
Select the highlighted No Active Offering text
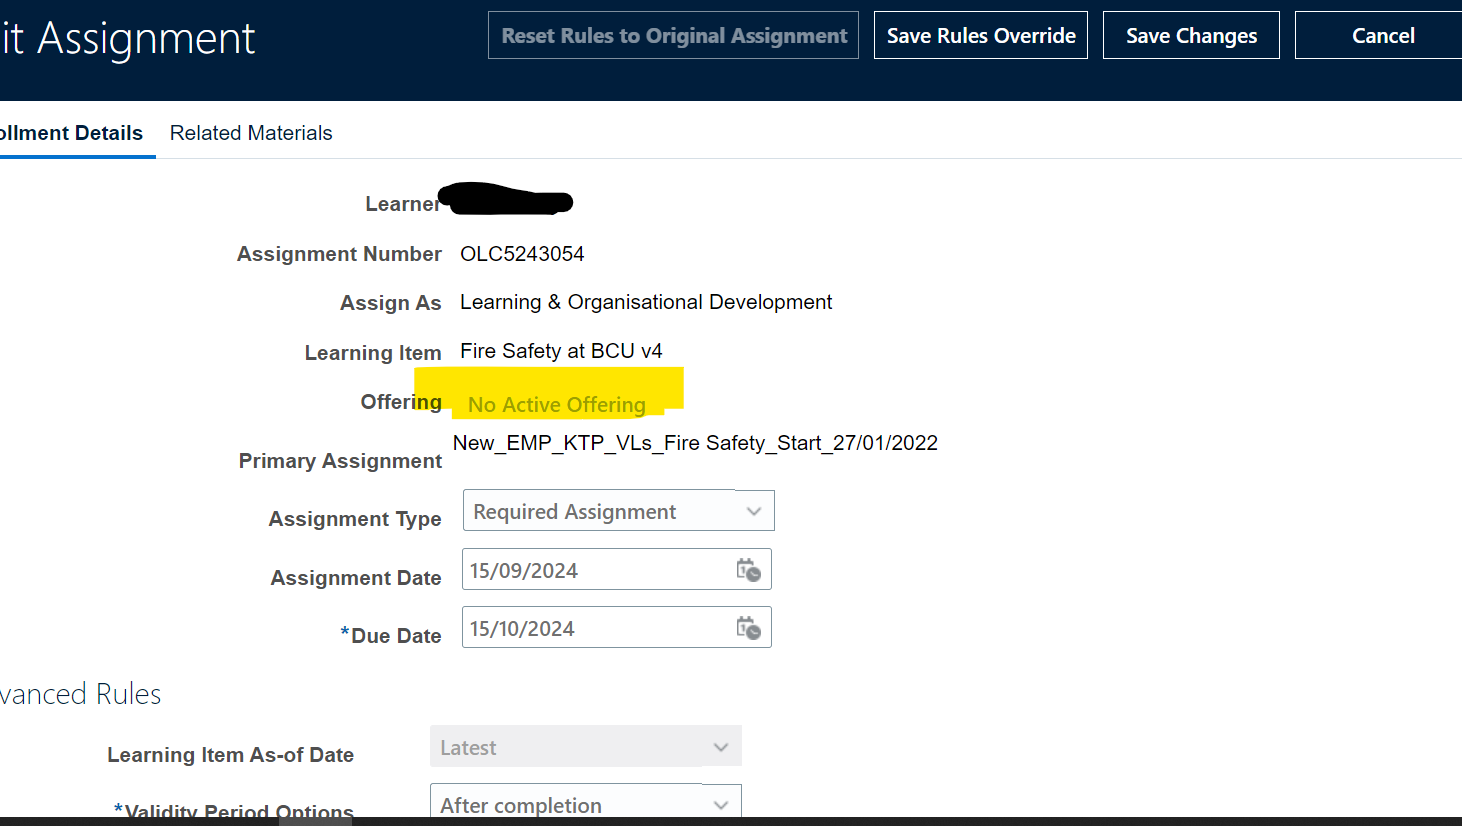click(x=556, y=404)
